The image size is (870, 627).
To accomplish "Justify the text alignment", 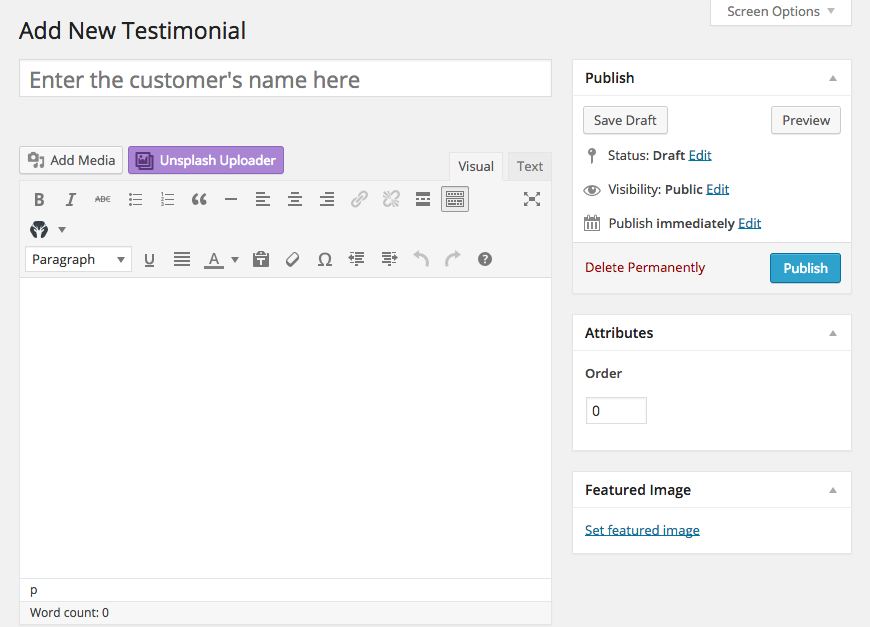I will pos(181,259).
